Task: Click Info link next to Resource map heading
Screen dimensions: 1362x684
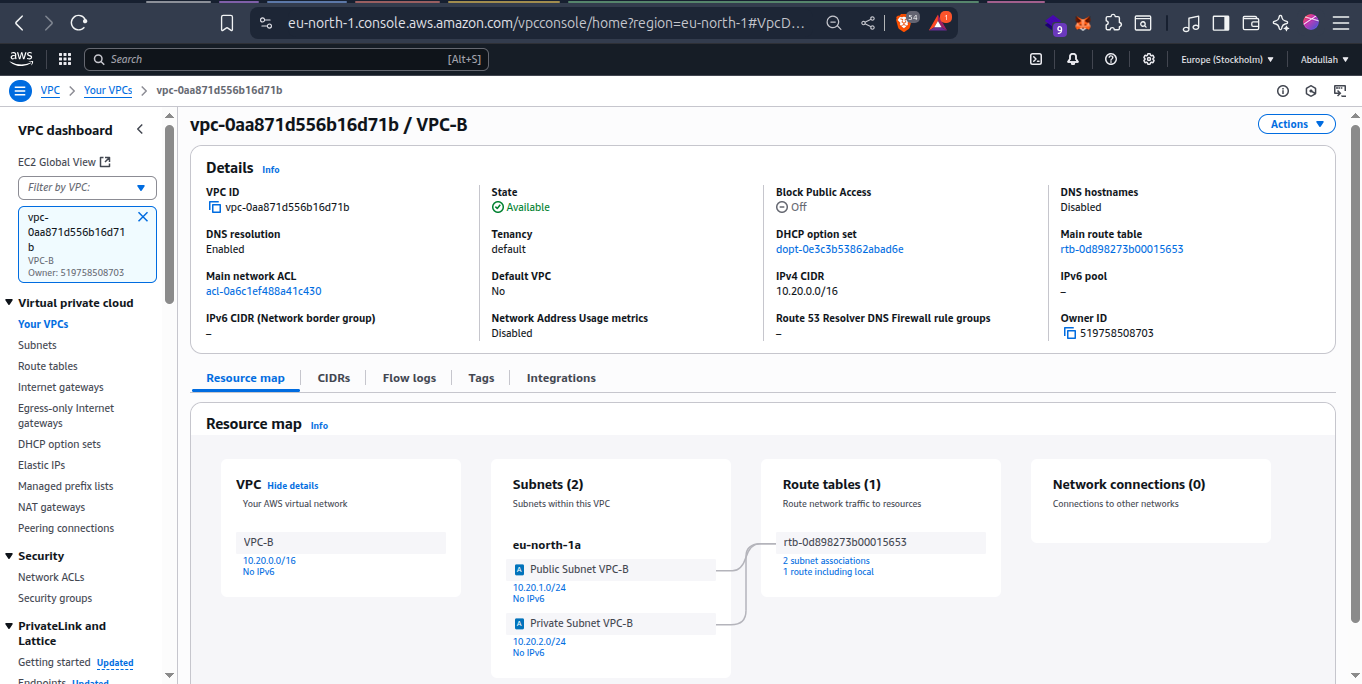Action: [319, 426]
